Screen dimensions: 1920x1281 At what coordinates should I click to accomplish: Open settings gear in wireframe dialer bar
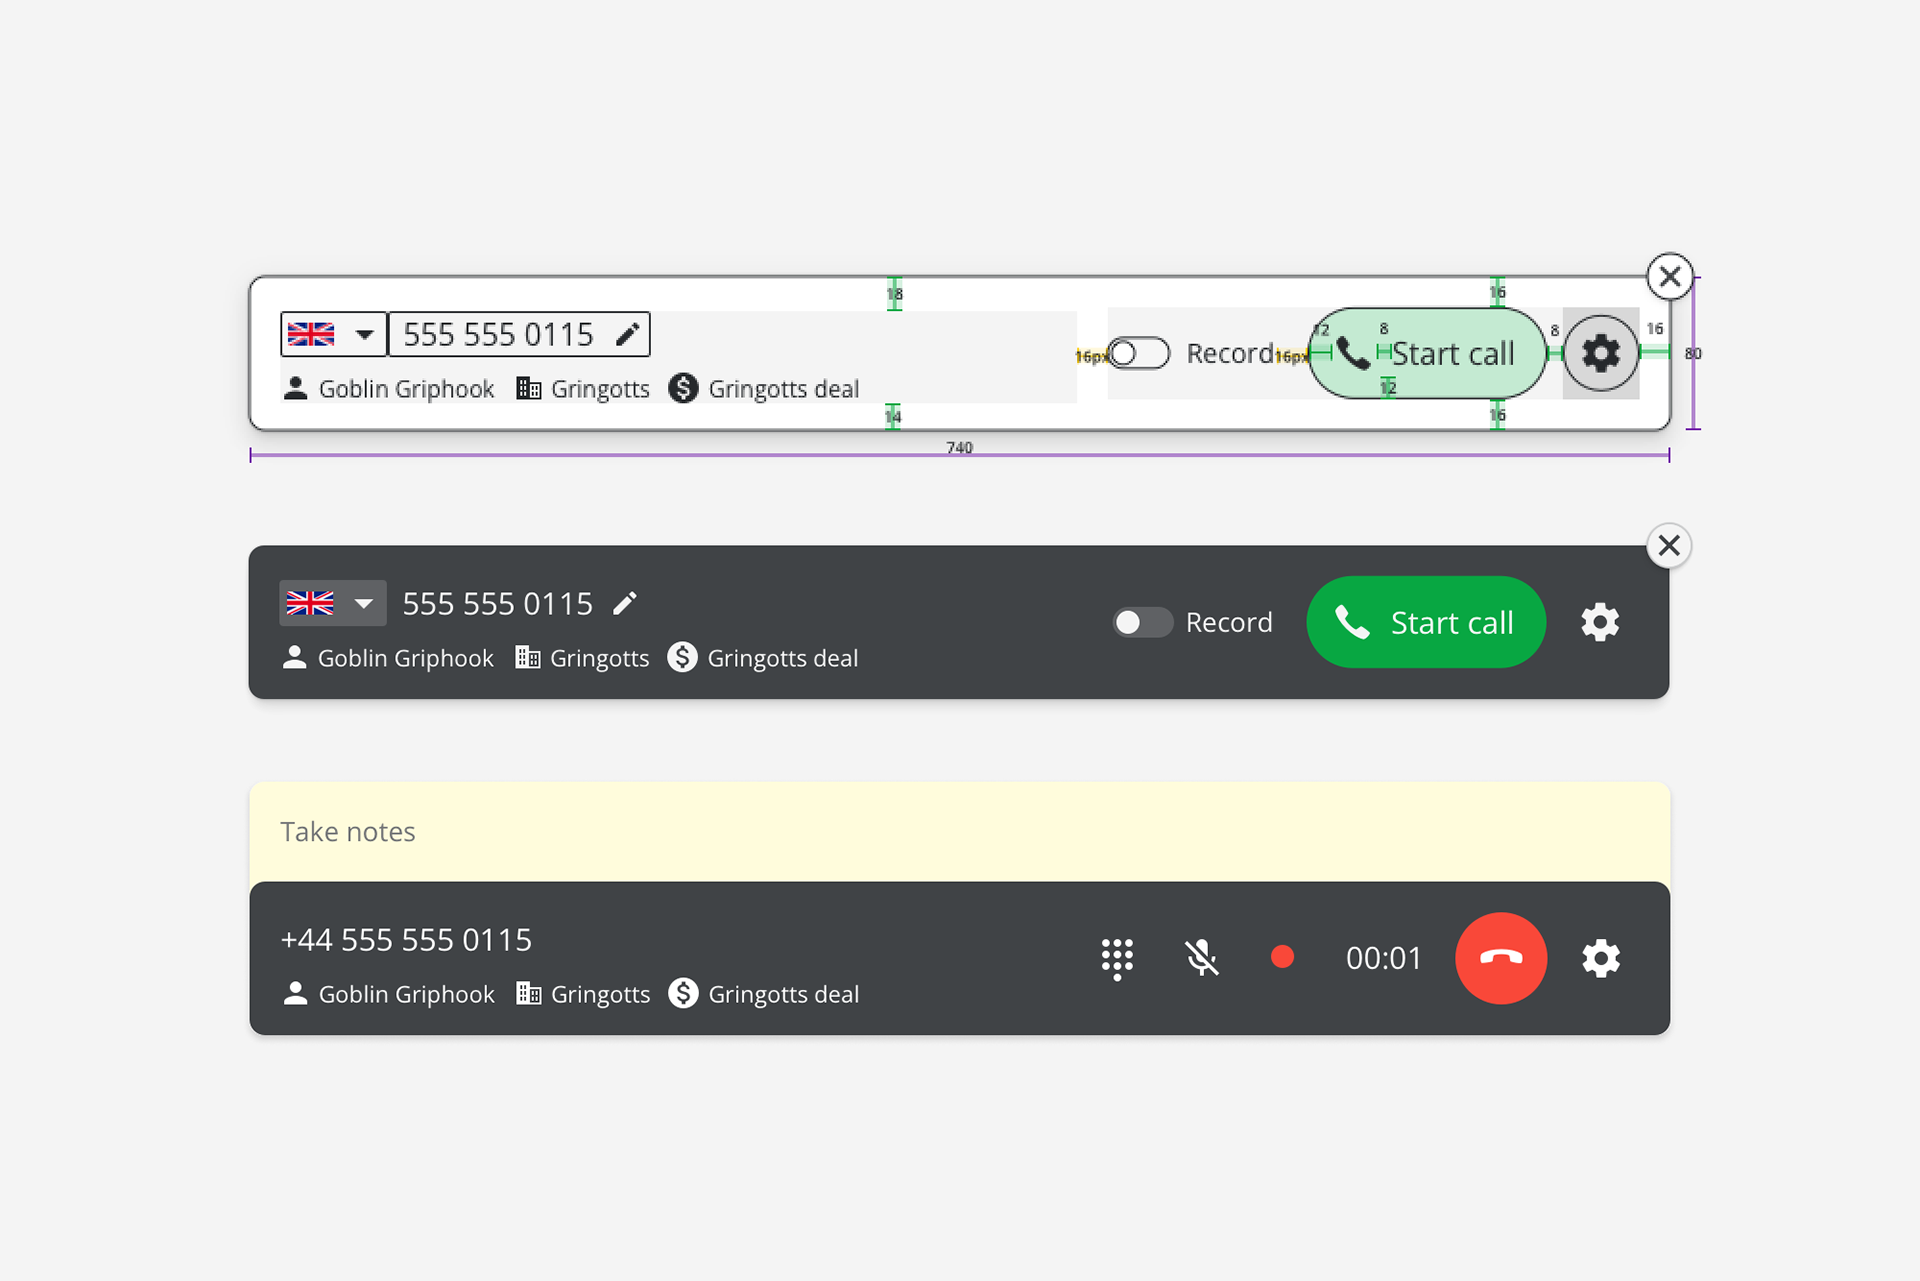click(x=1601, y=353)
